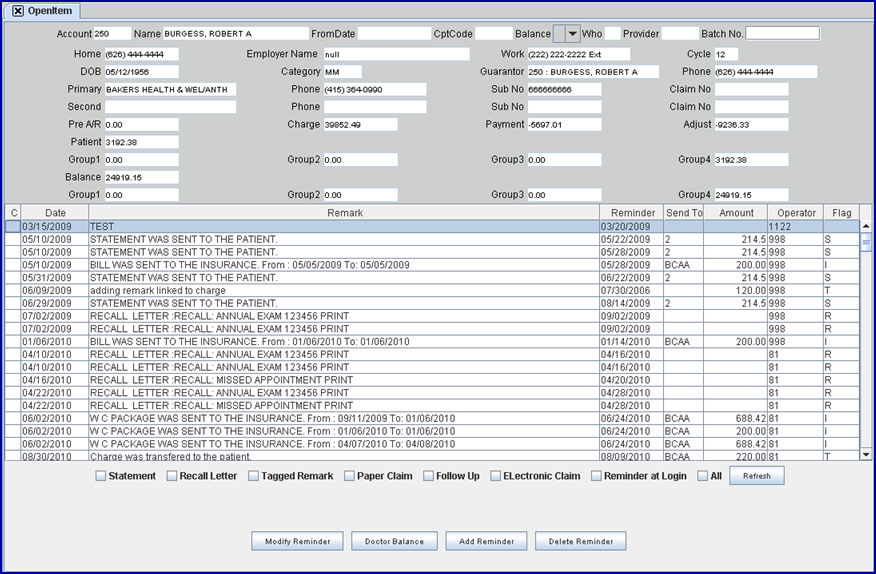Add a new reminder with Add Reminder
The height and width of the screenshot is (574, 876).
tap(486, 541)
